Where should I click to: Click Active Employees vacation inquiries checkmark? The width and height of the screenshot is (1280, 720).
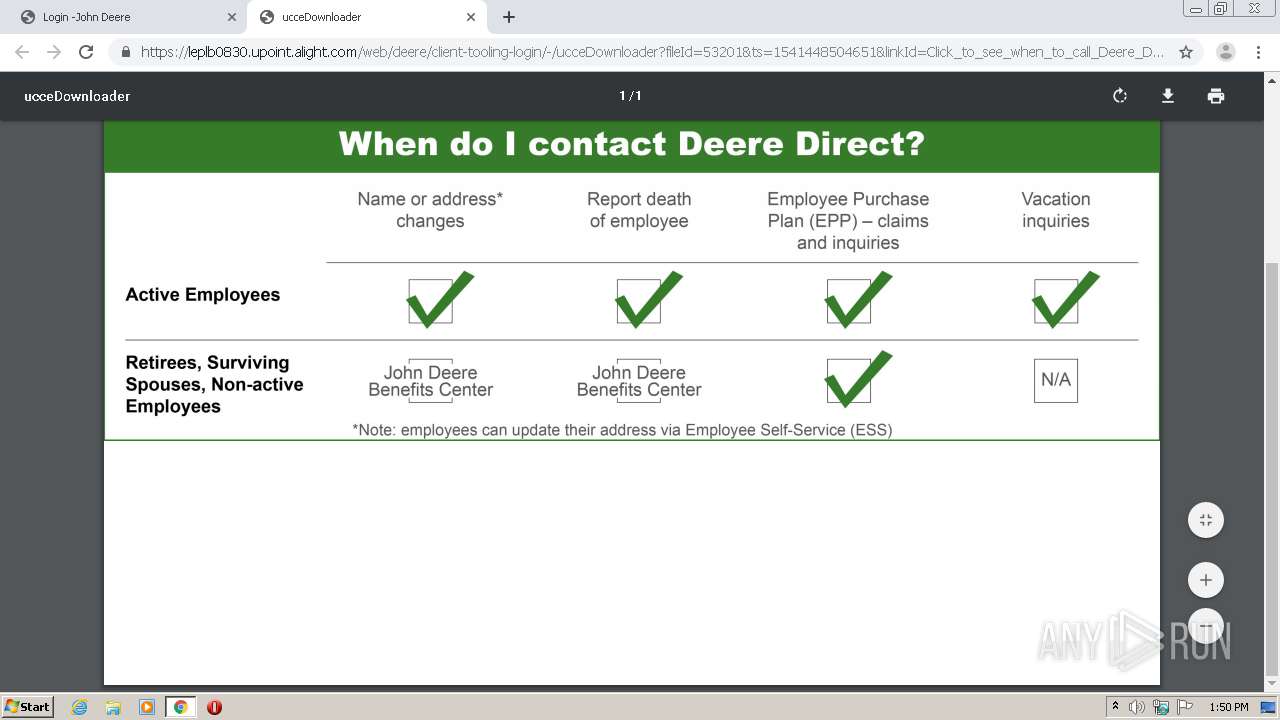(x=1064, y=300)
